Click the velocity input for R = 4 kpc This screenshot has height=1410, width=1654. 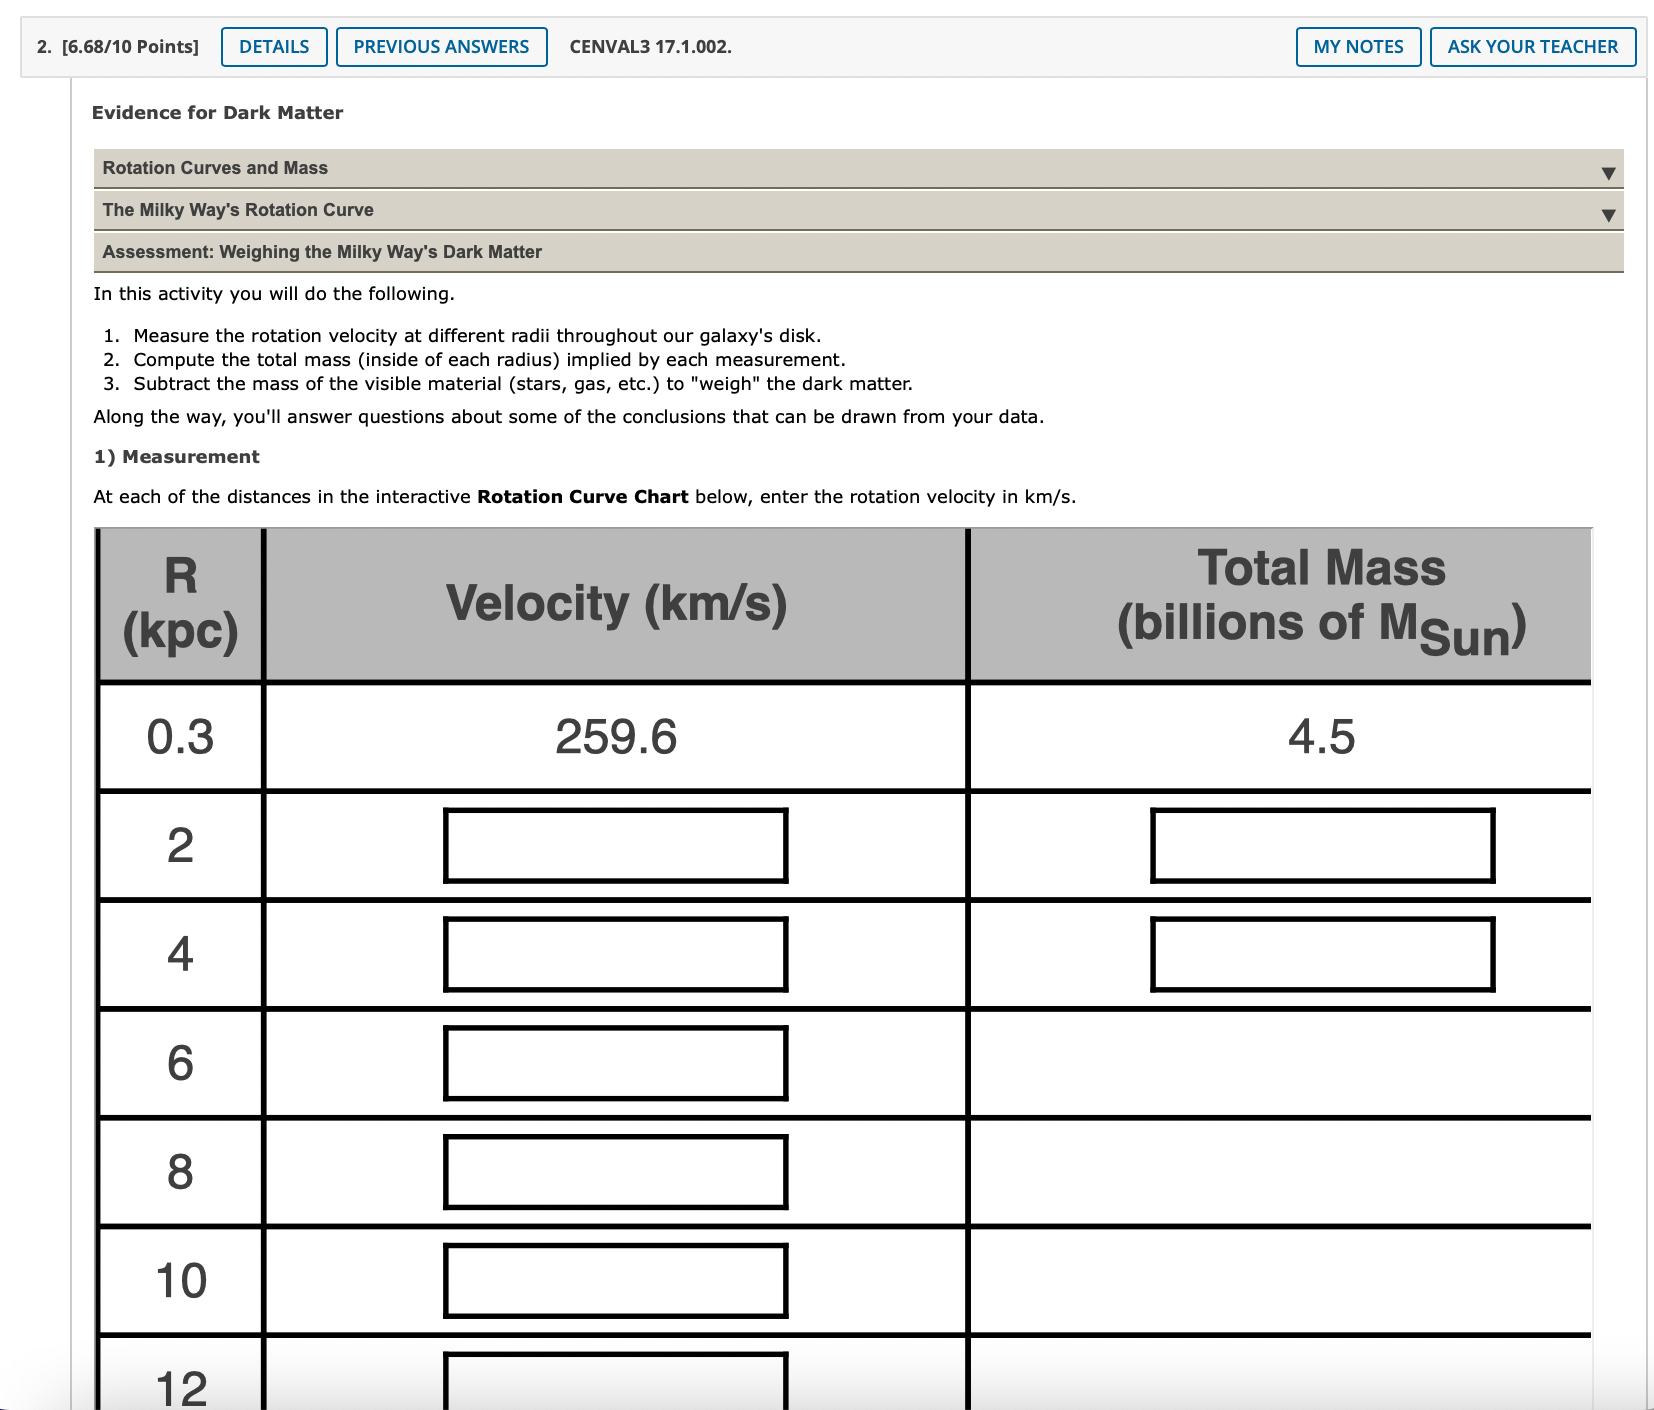pos(615,954)
